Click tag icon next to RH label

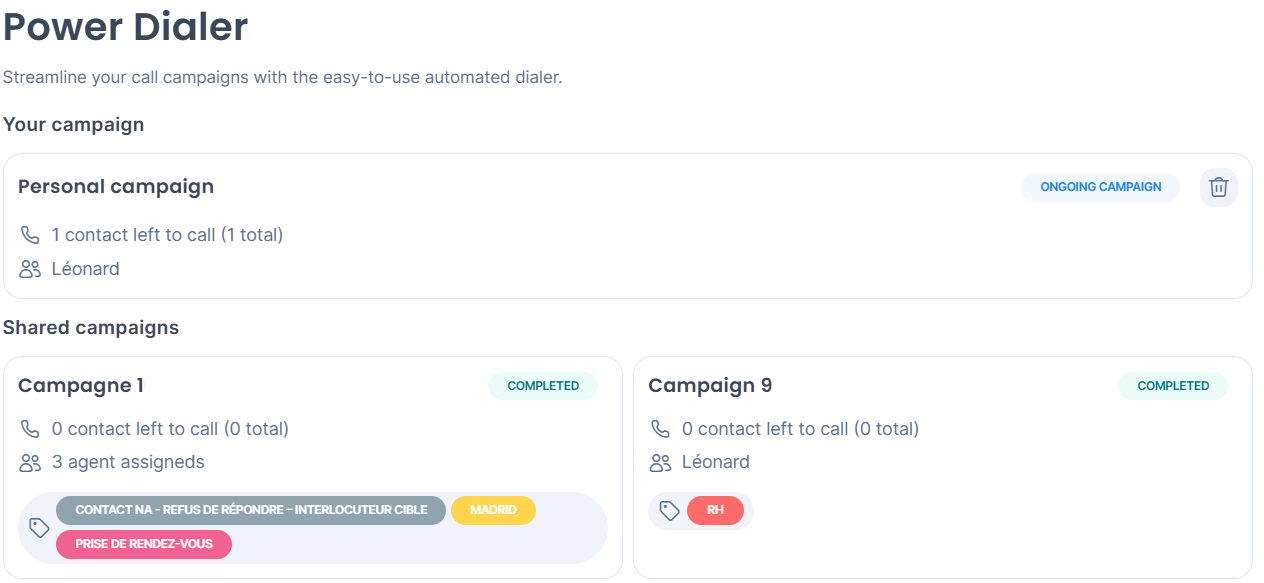[x=670, y=511]
